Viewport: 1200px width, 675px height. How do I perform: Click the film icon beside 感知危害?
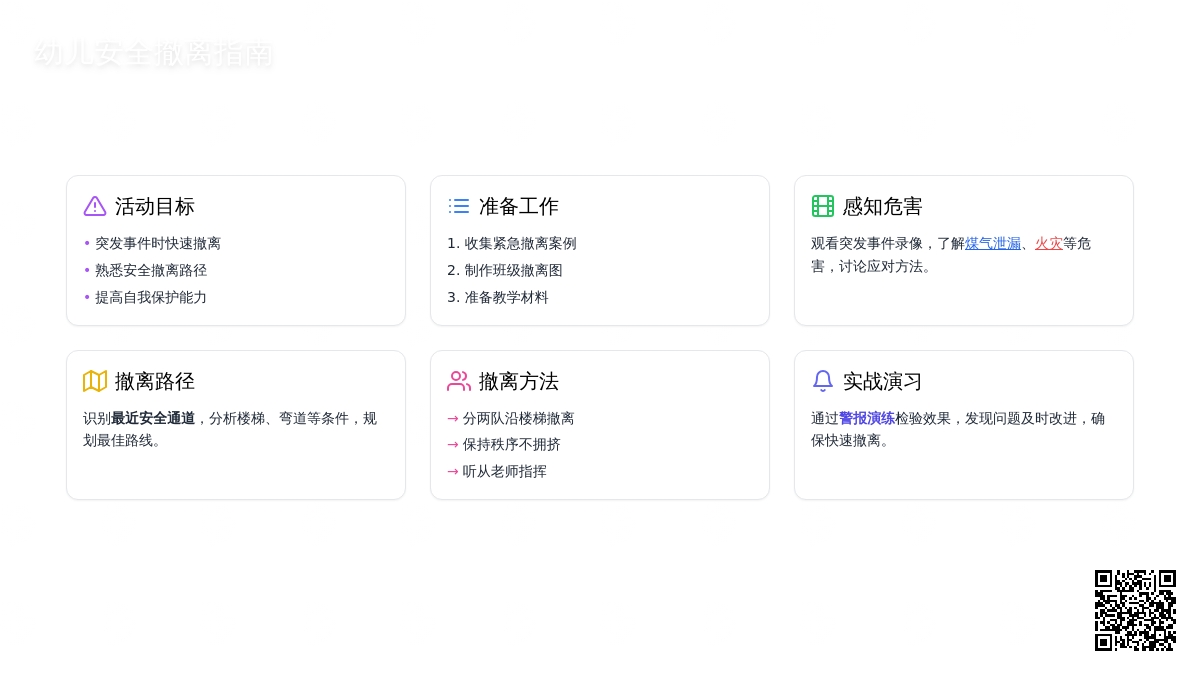[823, 206]
